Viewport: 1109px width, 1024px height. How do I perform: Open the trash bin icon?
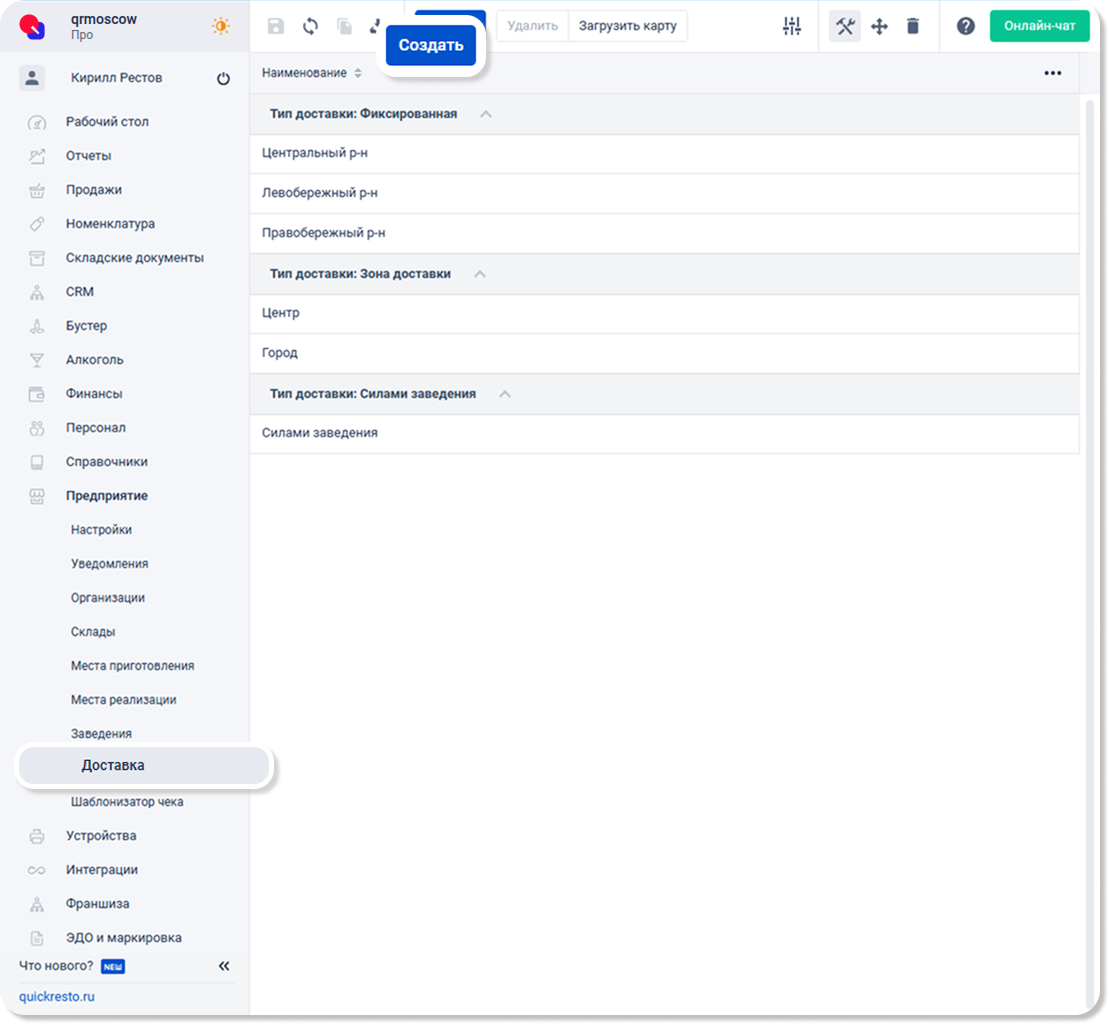click(x=913, y=26)
